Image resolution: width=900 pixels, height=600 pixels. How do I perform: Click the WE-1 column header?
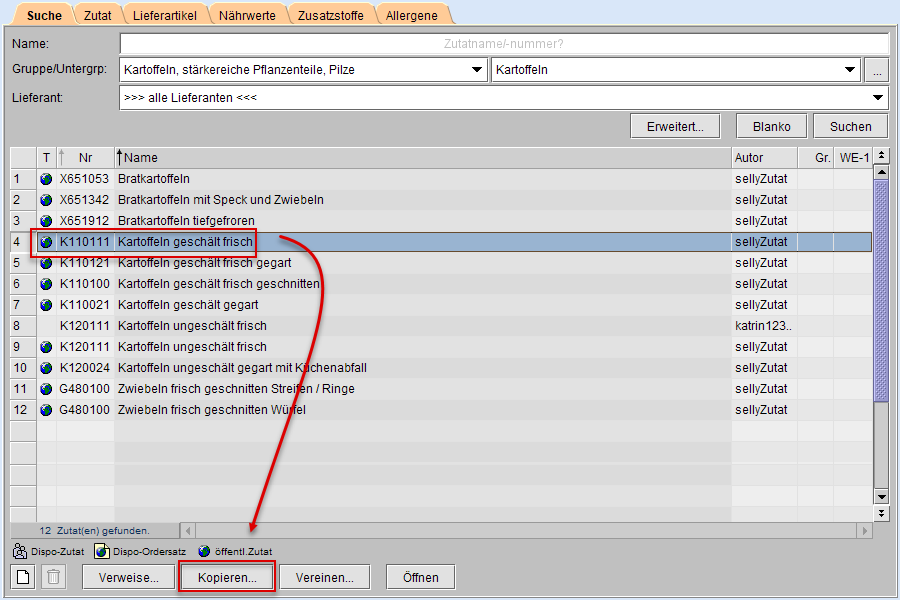pyautogui.click(x=854, y=157)
